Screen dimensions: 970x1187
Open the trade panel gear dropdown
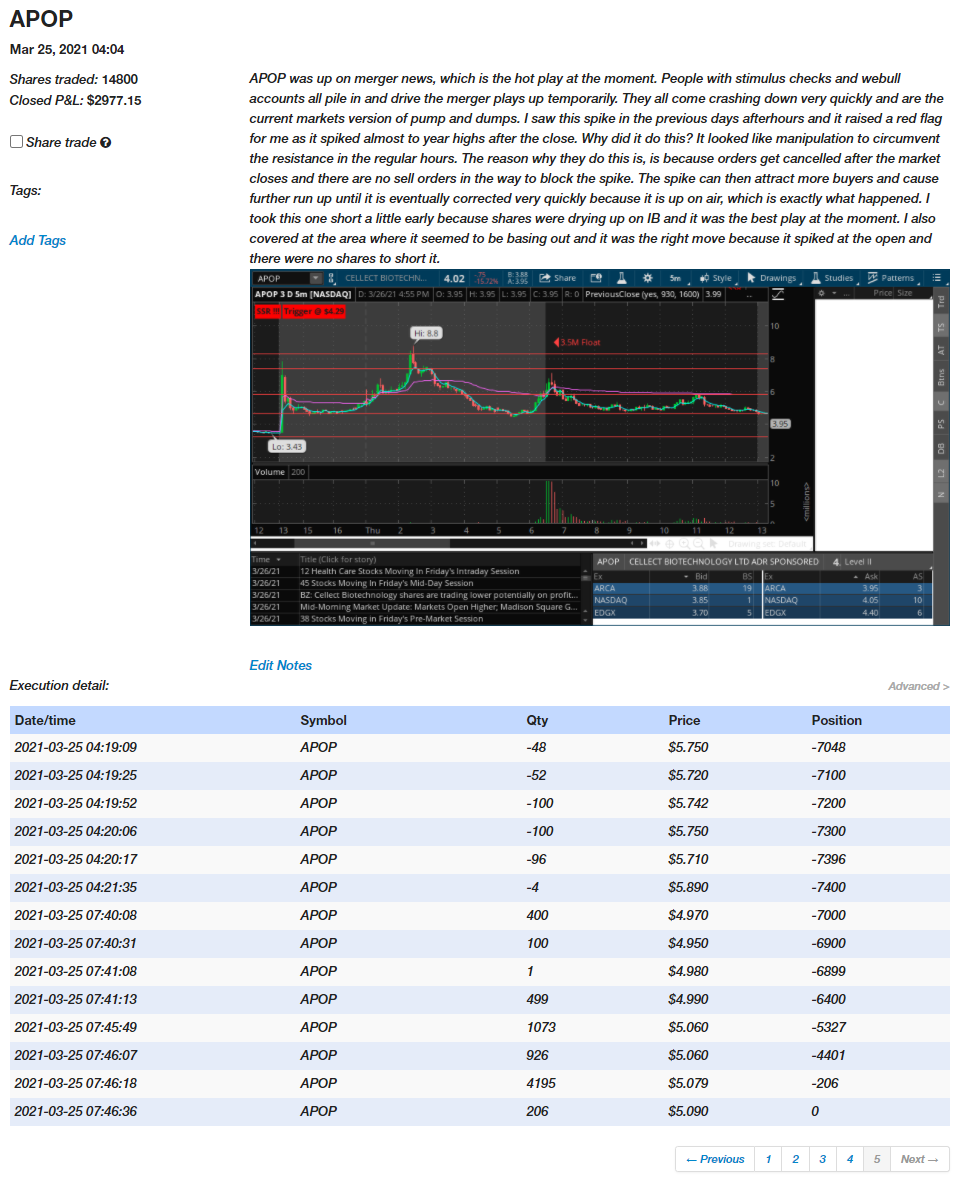coord(827,293)
